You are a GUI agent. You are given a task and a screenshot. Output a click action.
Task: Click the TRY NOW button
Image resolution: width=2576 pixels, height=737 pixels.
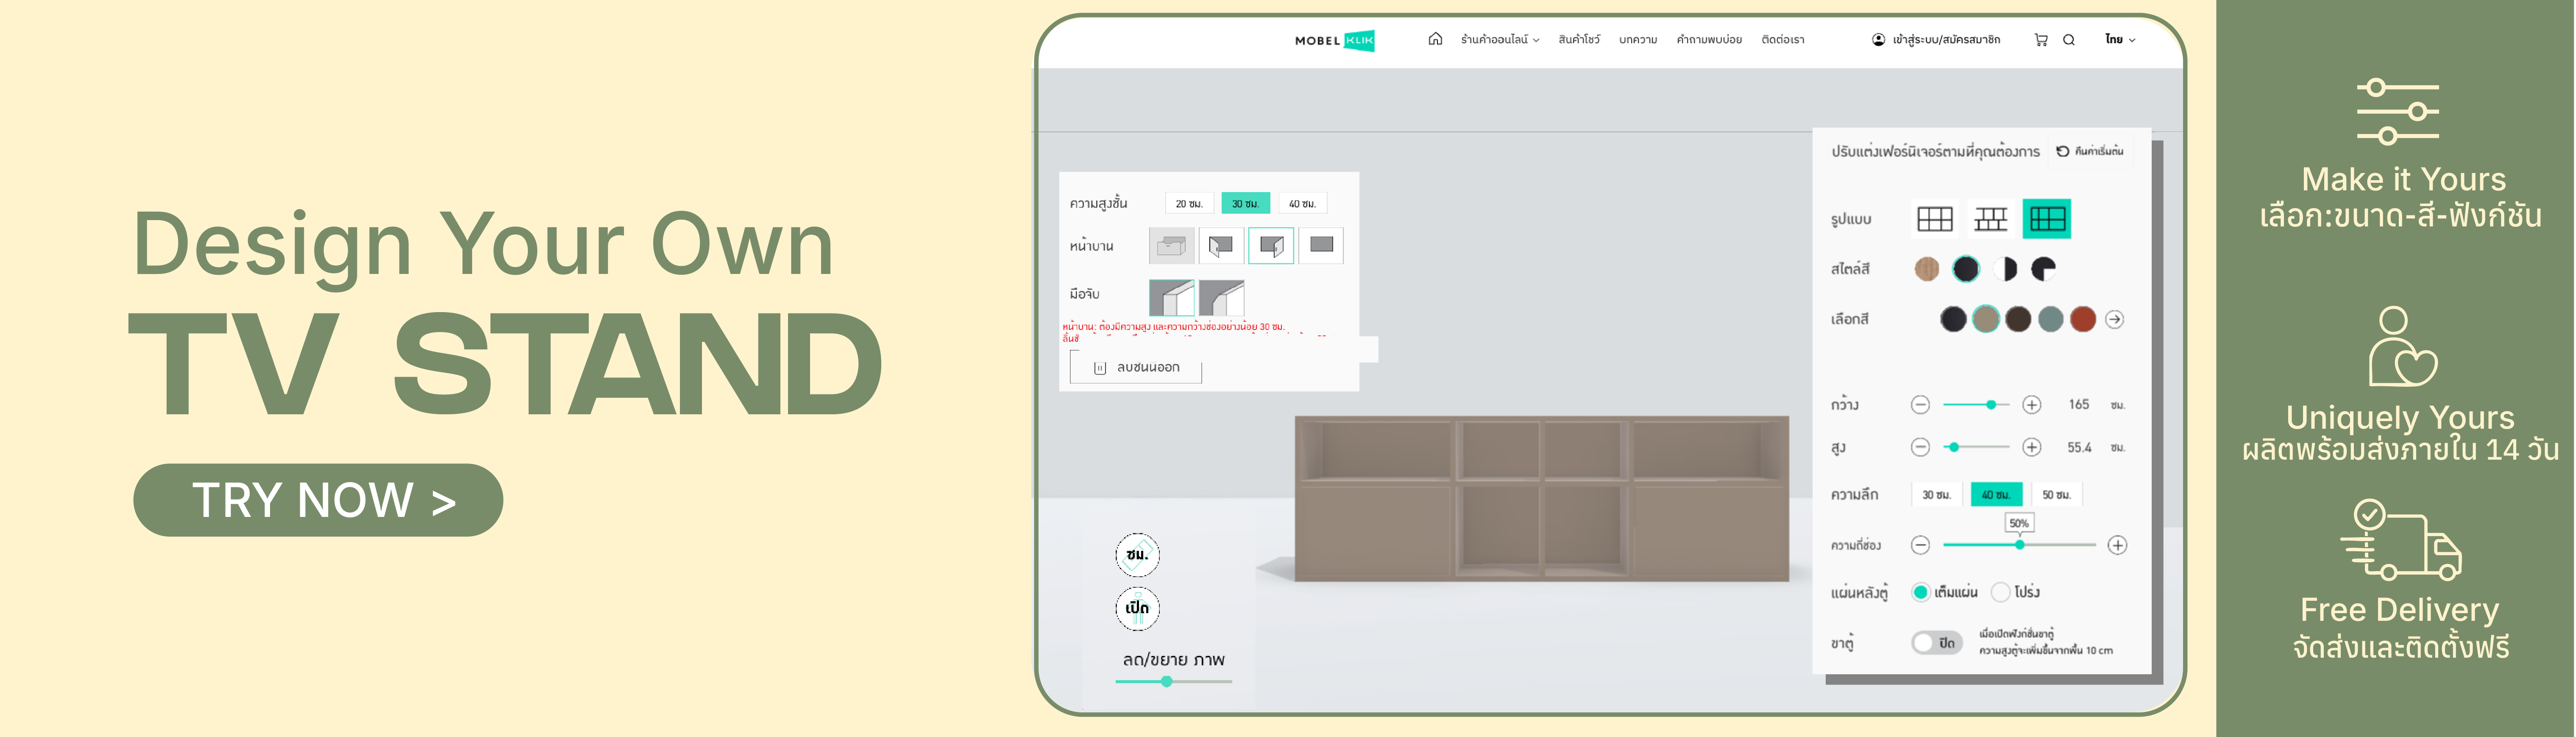coord(317,500)
